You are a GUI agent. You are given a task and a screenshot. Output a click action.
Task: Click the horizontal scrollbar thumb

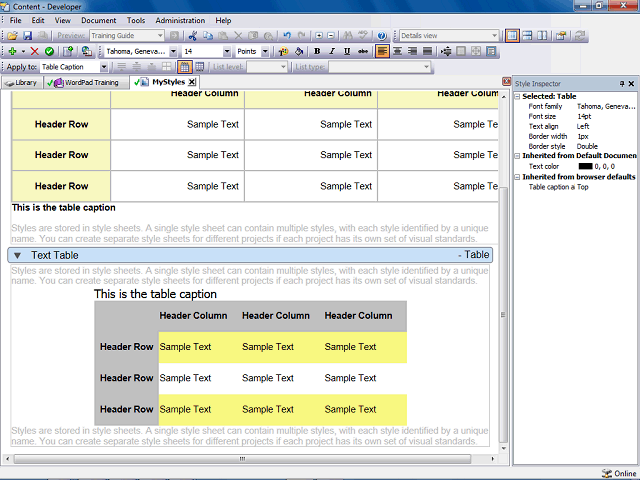[242, 459]
